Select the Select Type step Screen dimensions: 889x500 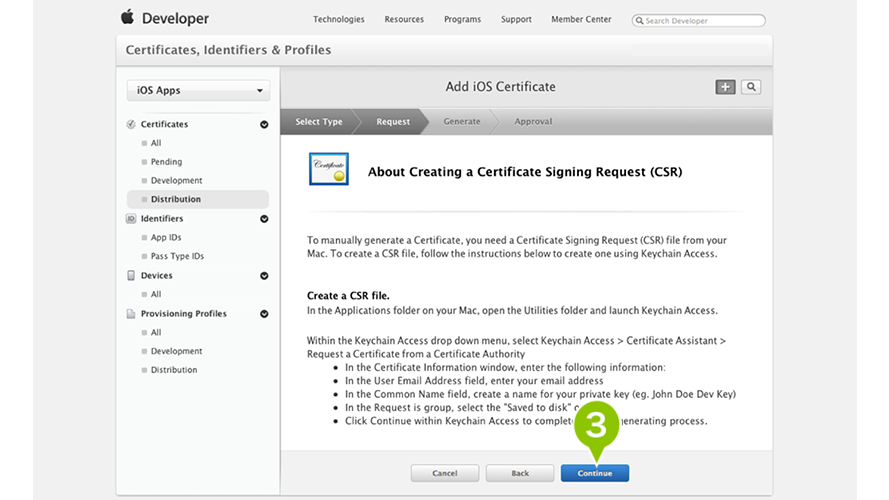(319, 122)
